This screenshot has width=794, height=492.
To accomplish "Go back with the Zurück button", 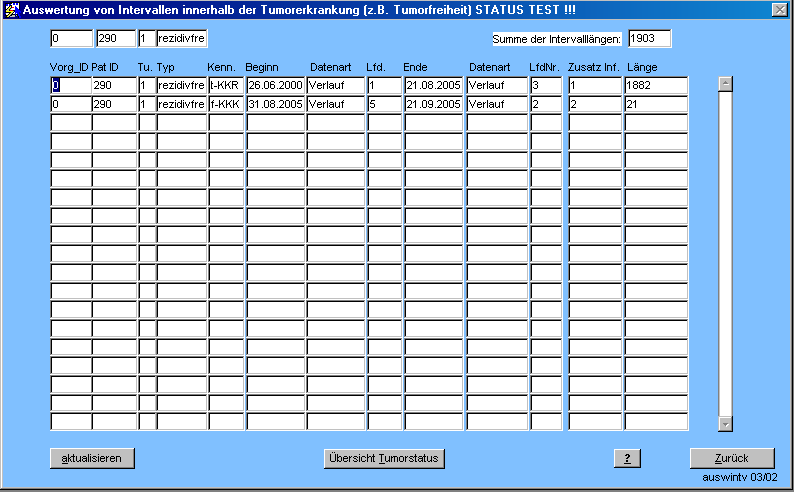I will 732,458.
